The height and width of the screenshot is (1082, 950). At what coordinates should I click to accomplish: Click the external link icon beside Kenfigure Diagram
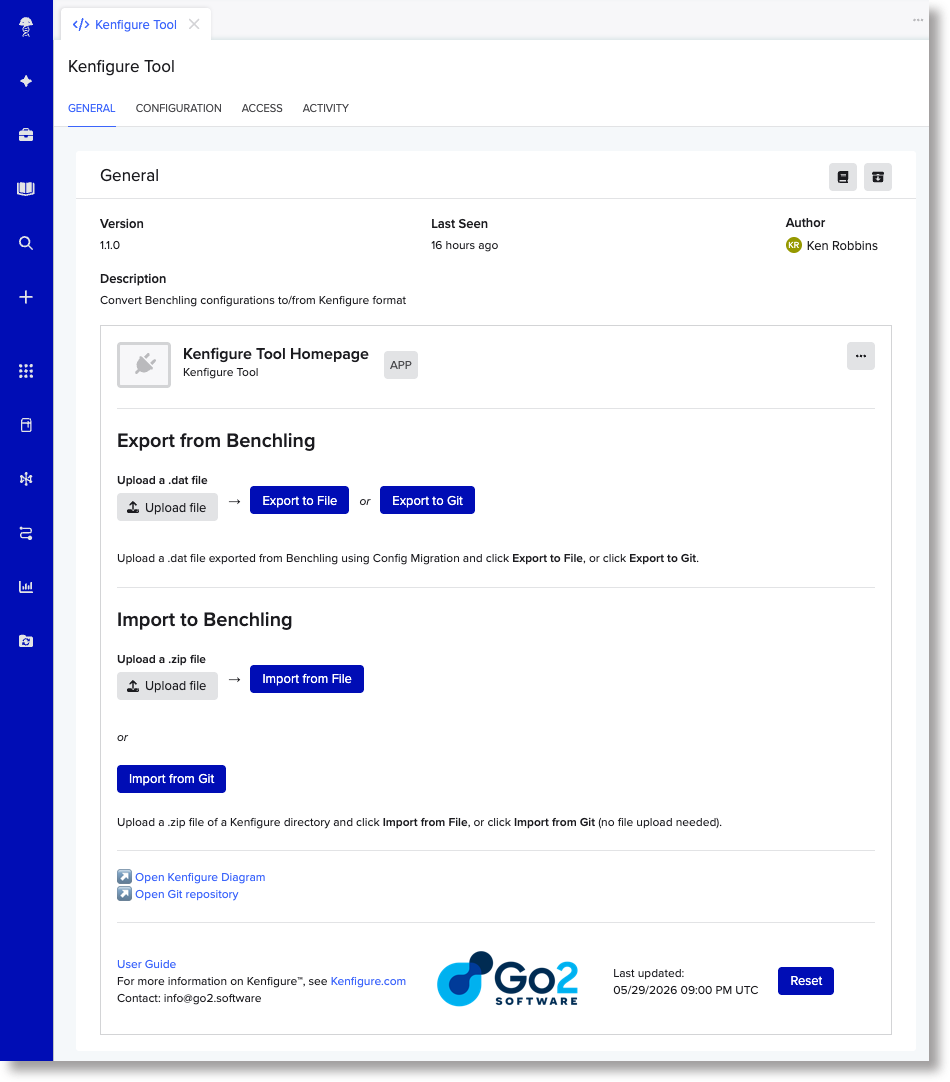coord(124,877)
